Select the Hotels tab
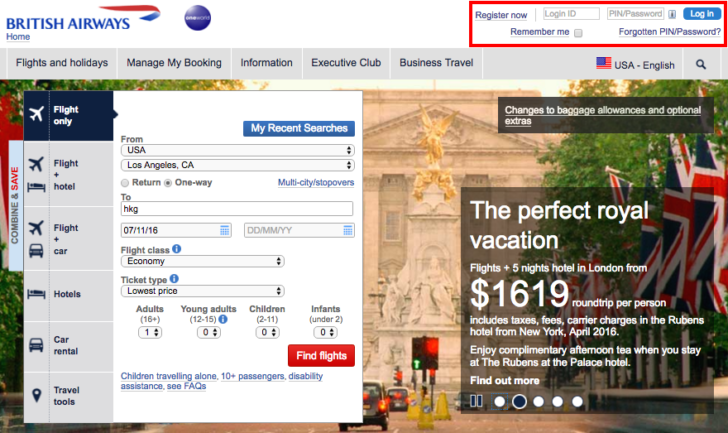The width and height of the screenshot is (728, 433). coord(69,294)
